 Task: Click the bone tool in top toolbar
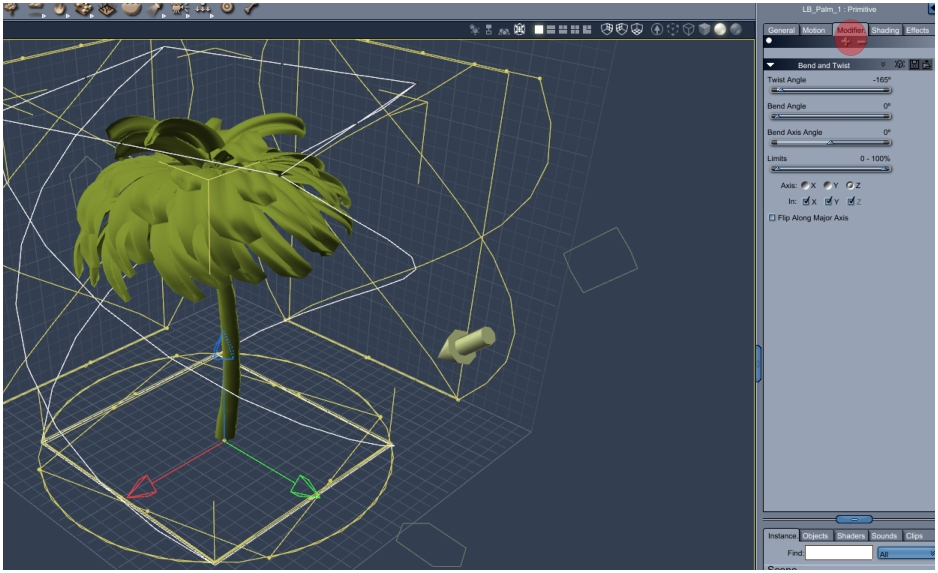251,8
